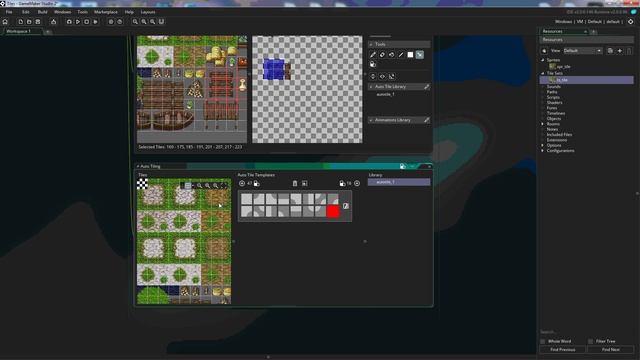Select the Eraser tile tool
The image size is (640, 360).
pyautogui.click(x=382, y=55)
